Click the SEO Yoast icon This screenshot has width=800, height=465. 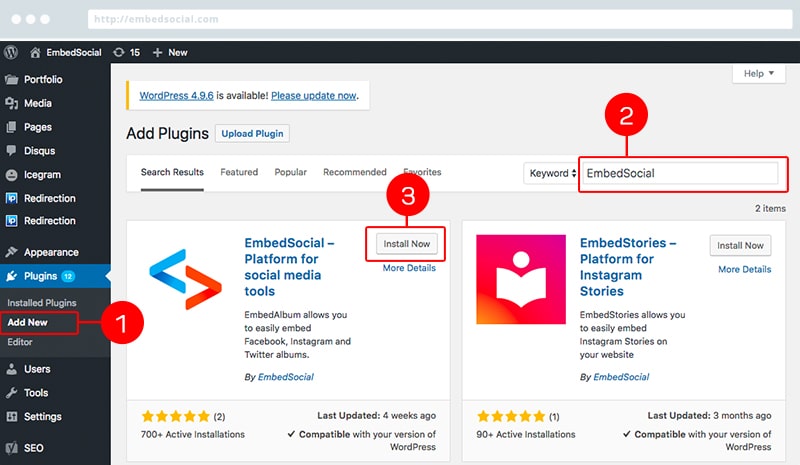click(x=11, y=448)
